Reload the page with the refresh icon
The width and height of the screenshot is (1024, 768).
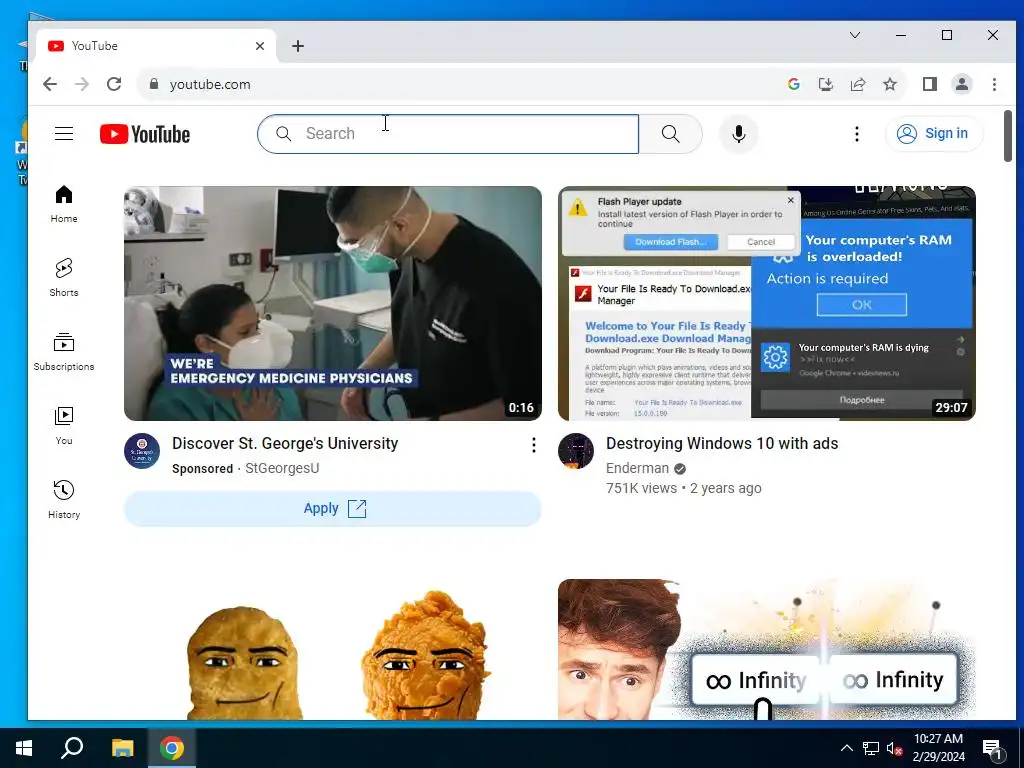114,84
